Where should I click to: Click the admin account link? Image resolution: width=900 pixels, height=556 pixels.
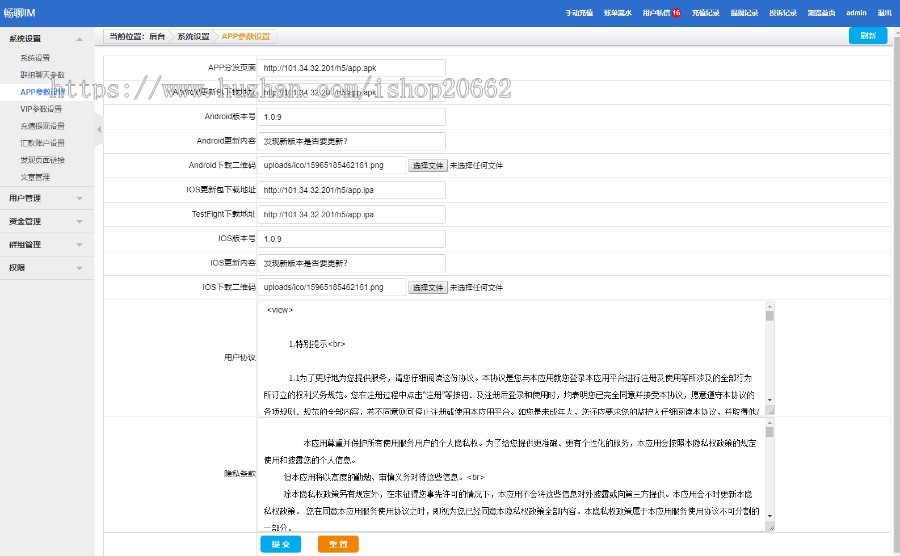(x=856, y=13)
